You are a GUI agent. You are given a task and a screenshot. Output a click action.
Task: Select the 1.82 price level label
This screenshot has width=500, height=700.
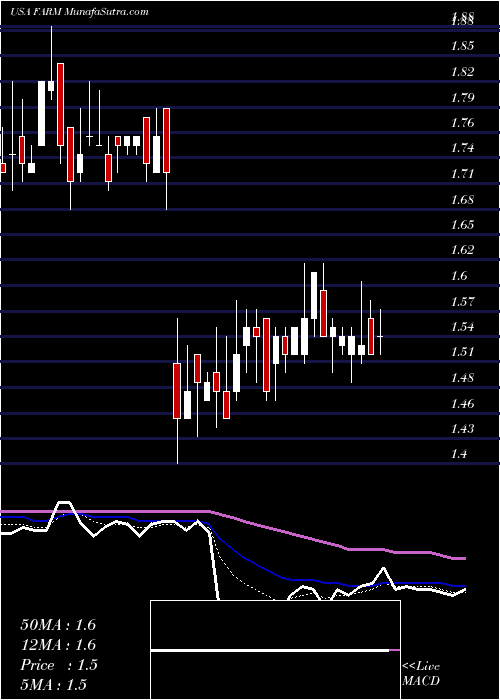click(462, 72)
